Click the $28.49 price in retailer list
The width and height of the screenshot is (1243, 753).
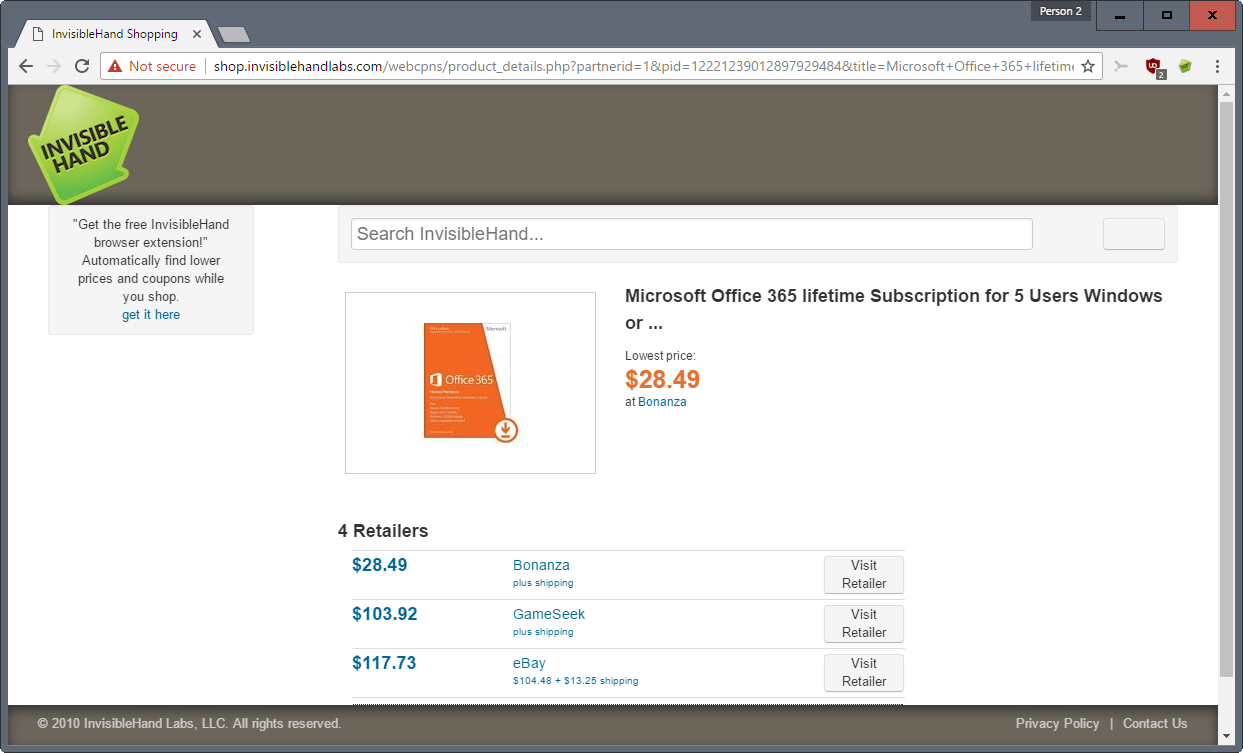(380, 565)
